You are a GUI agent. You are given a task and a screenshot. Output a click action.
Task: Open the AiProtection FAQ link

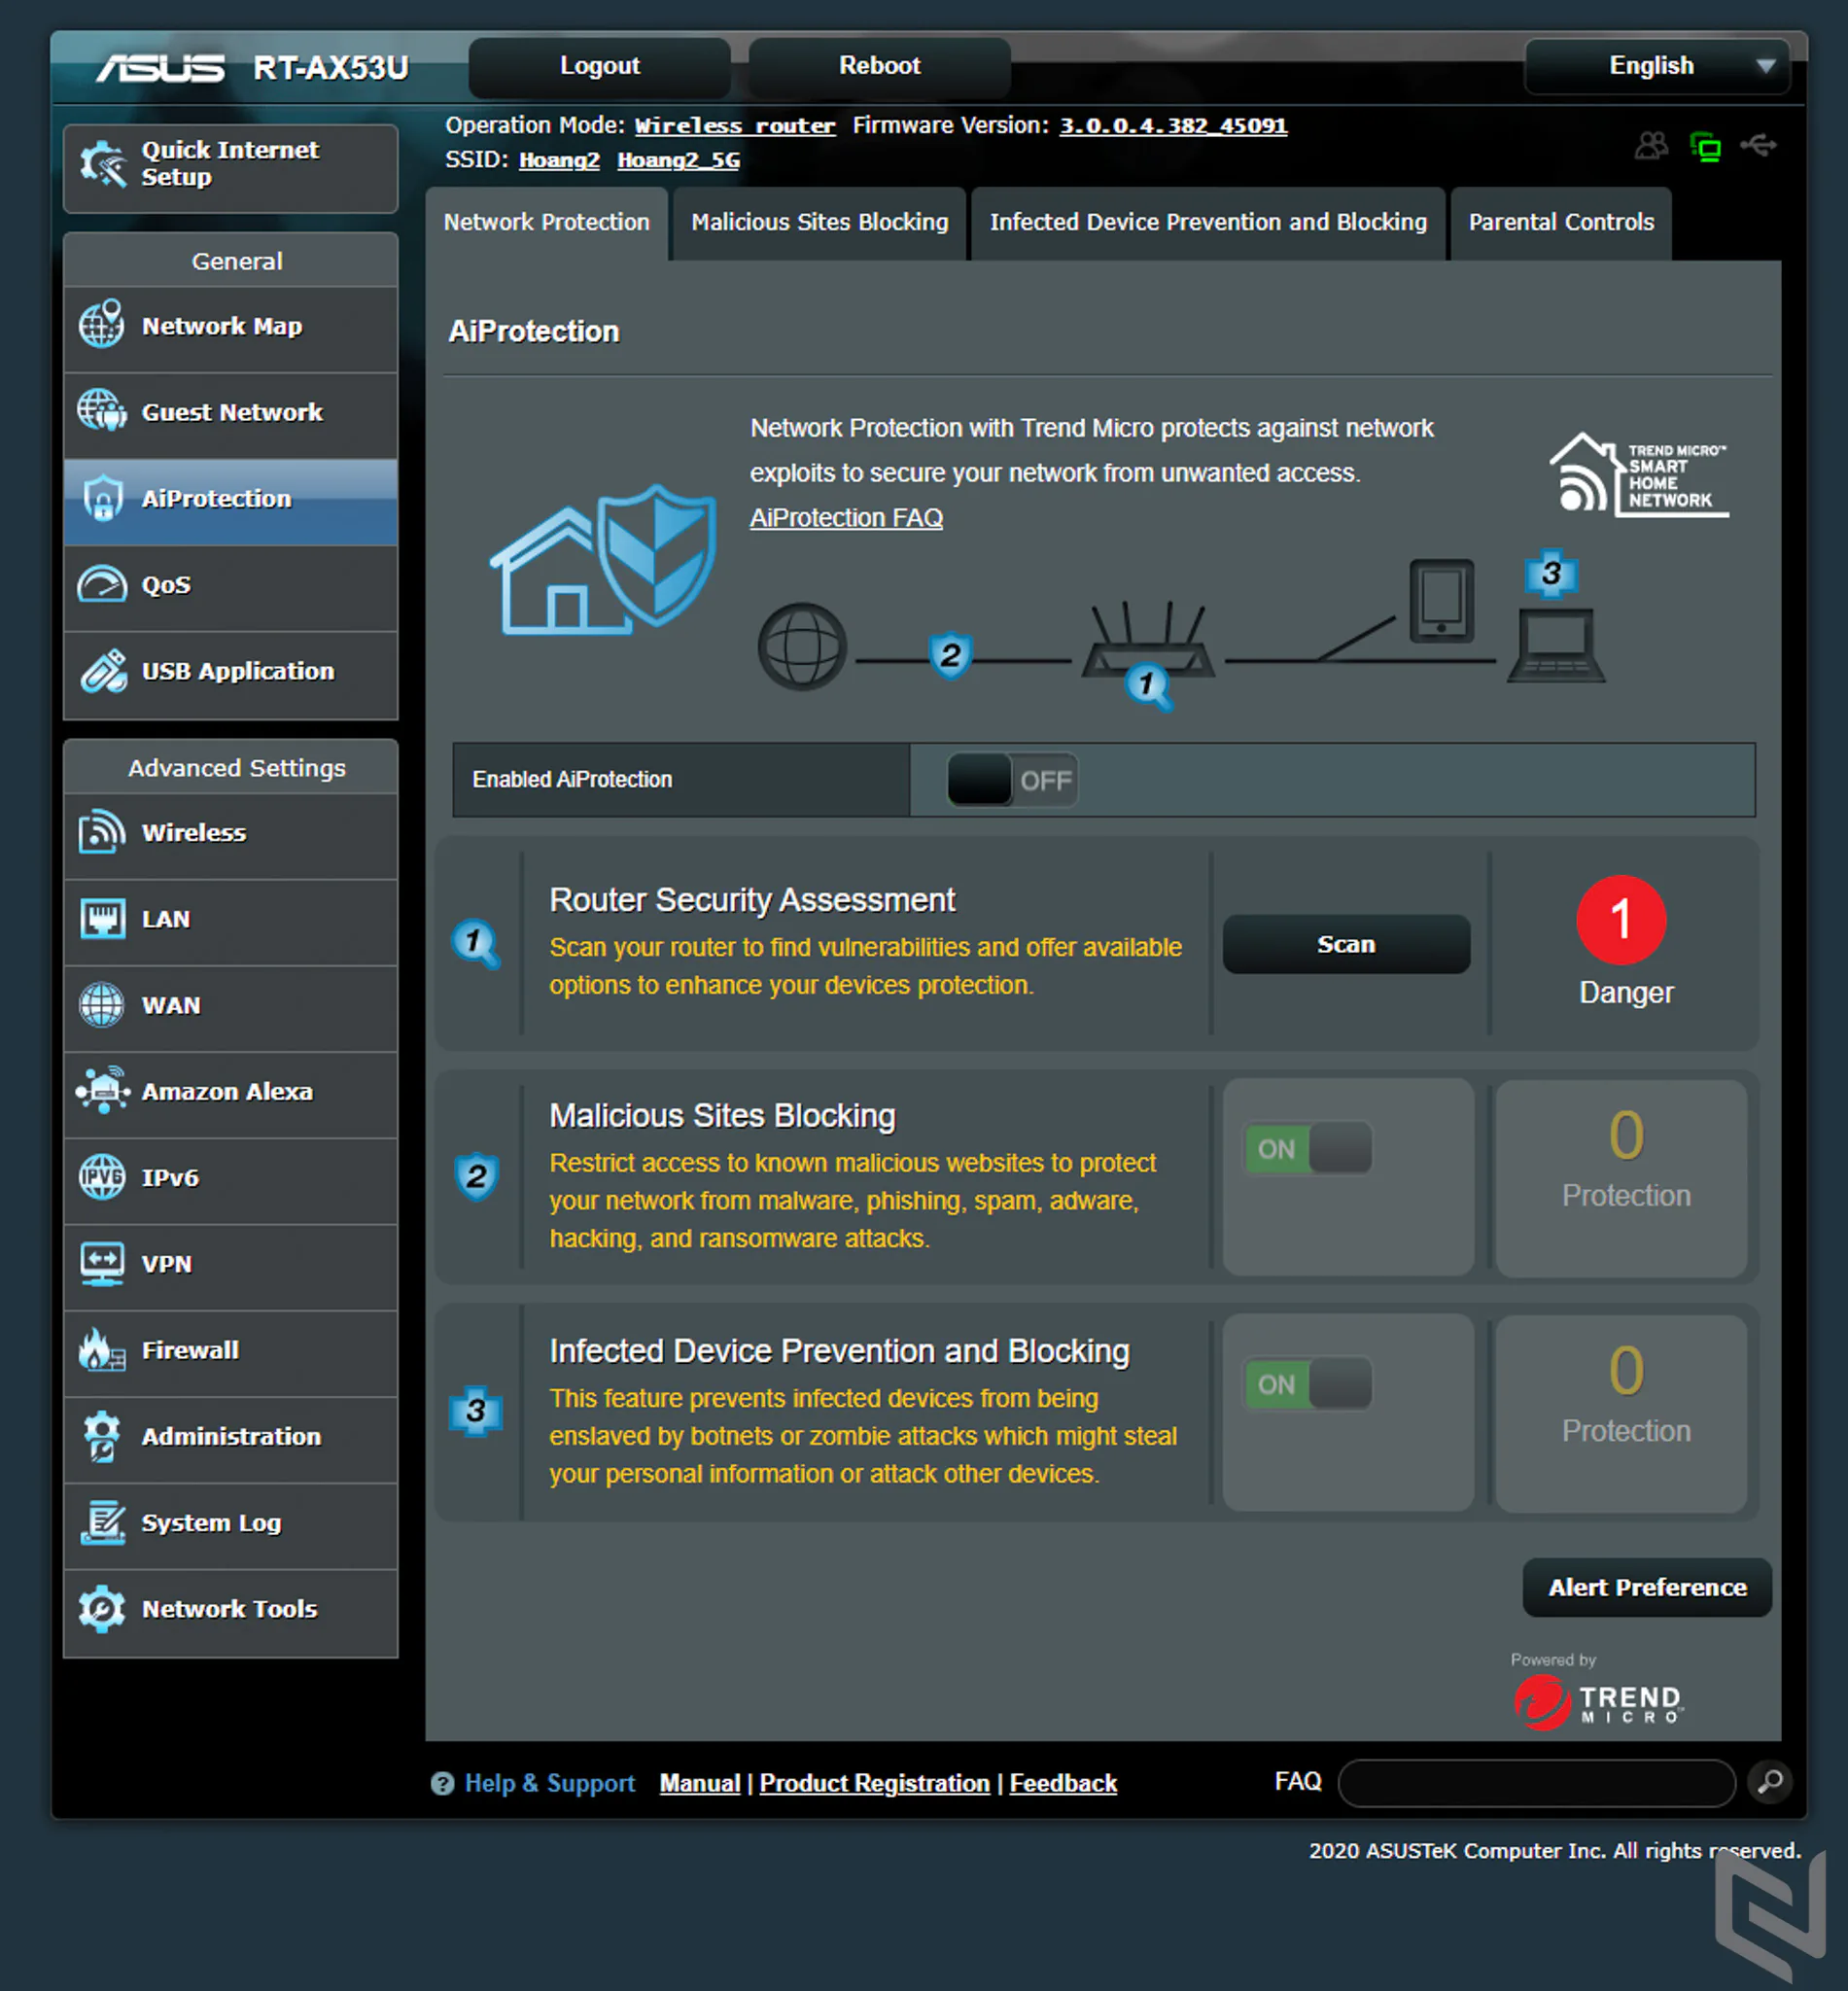(846, 518)
